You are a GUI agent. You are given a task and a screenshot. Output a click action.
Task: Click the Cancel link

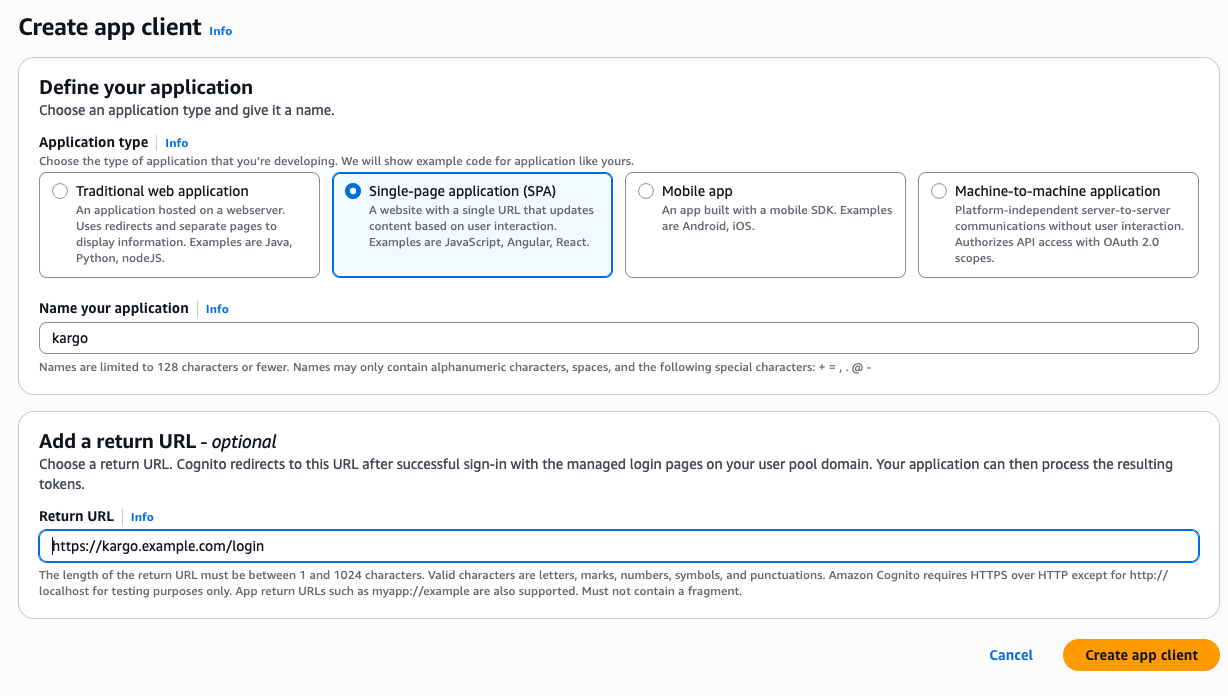1010,655
